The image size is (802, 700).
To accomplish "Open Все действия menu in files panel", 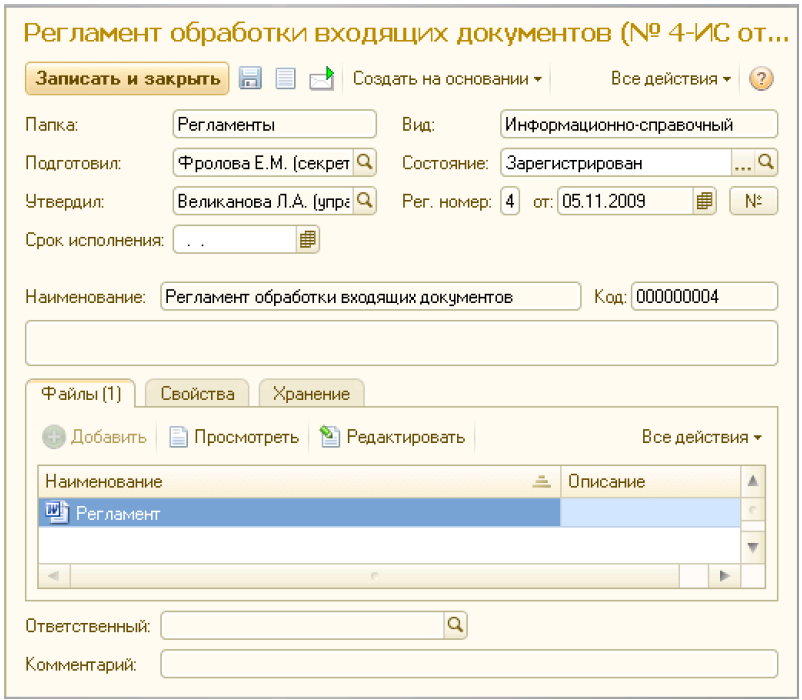I will [x=702, y=437].
